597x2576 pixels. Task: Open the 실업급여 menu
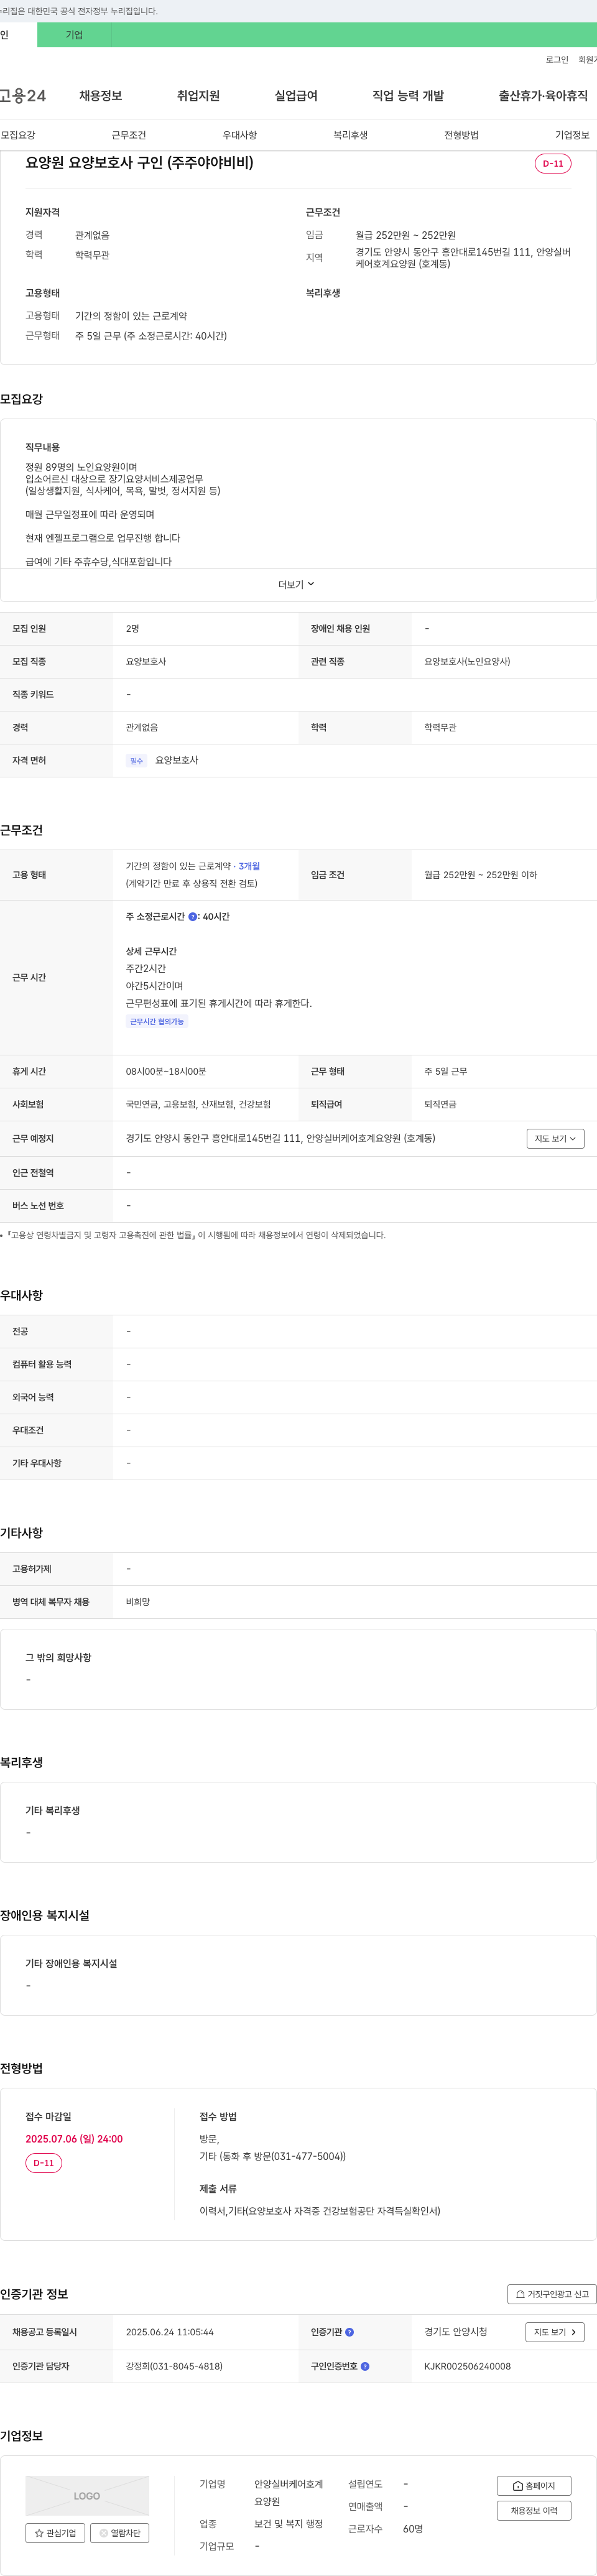(x=296, y=96)
